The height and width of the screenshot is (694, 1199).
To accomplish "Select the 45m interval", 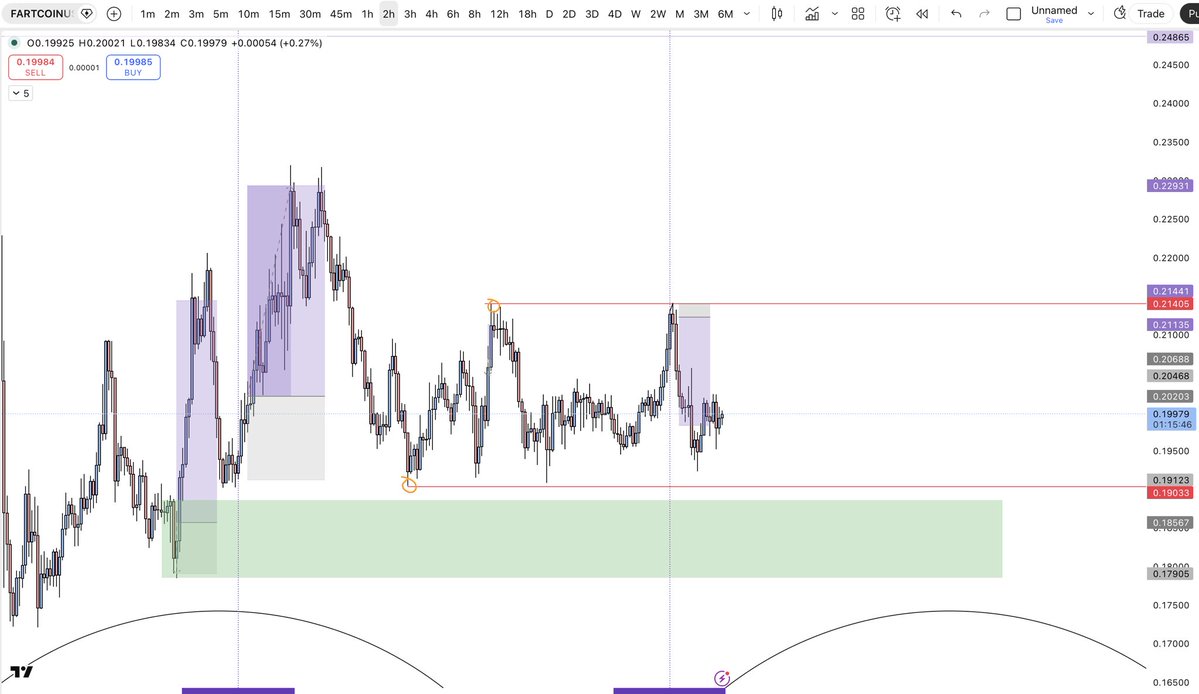I will click(x=341, y=14).
